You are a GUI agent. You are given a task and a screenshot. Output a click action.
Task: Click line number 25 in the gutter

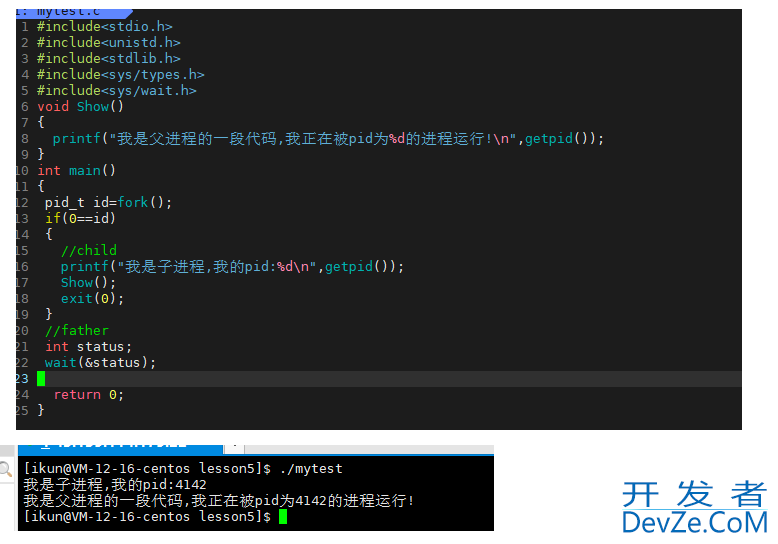[x=22, y=410]
